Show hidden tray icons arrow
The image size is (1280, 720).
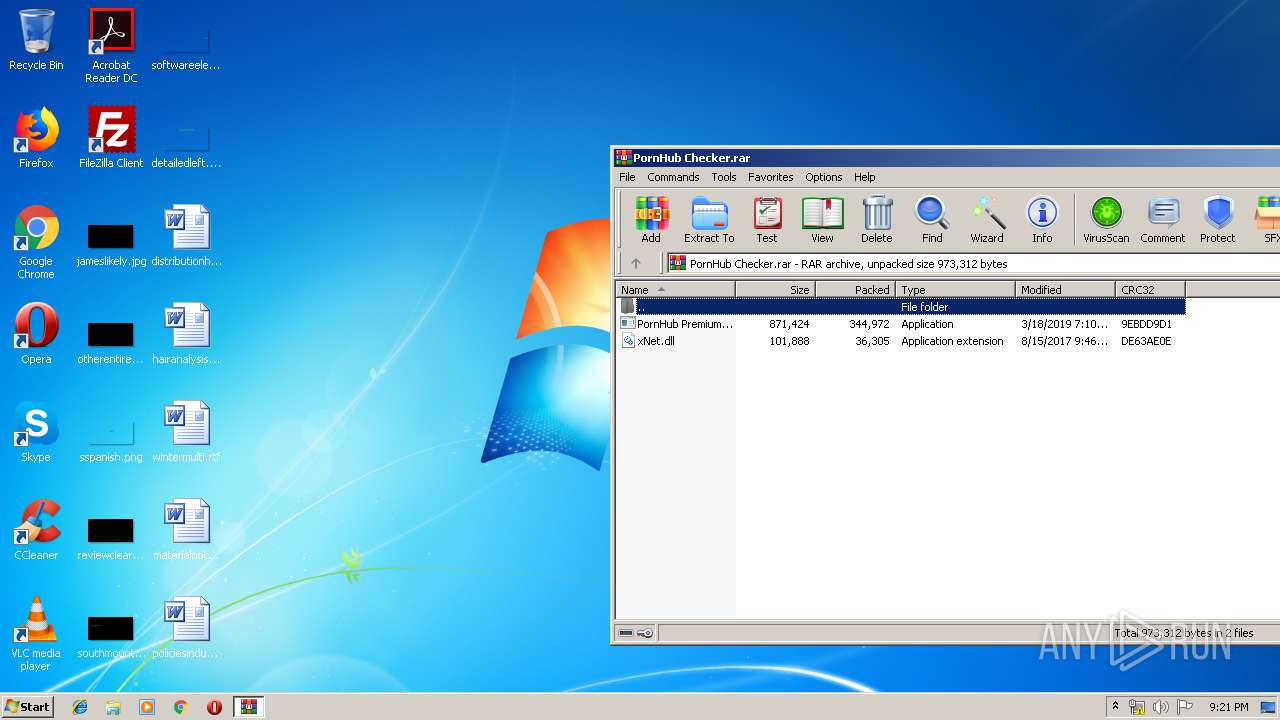click(1116, 707)
